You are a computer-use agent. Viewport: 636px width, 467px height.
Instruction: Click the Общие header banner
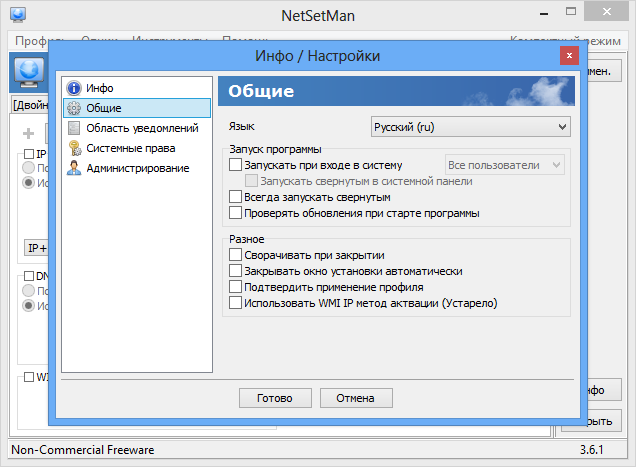click(396, 91)
